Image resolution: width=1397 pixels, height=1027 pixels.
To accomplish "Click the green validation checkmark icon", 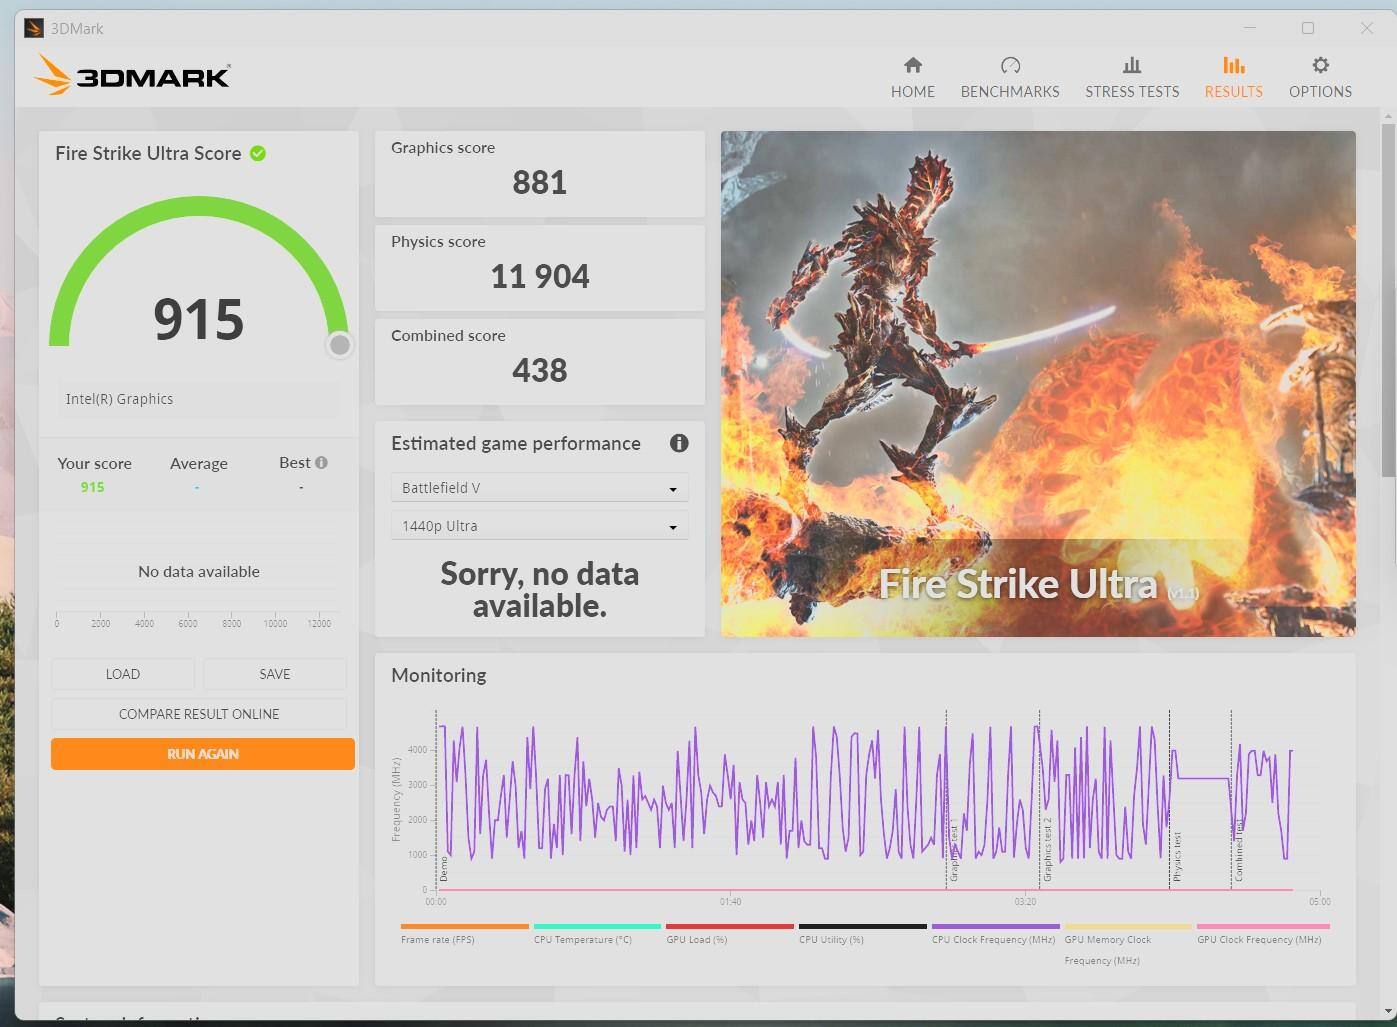I will [x=258, y=153].
